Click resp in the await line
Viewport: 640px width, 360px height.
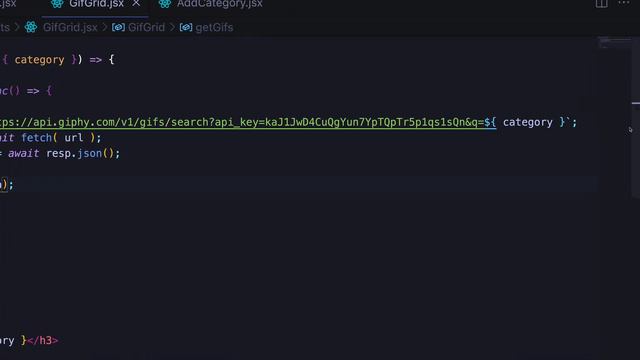click(58, 154)
